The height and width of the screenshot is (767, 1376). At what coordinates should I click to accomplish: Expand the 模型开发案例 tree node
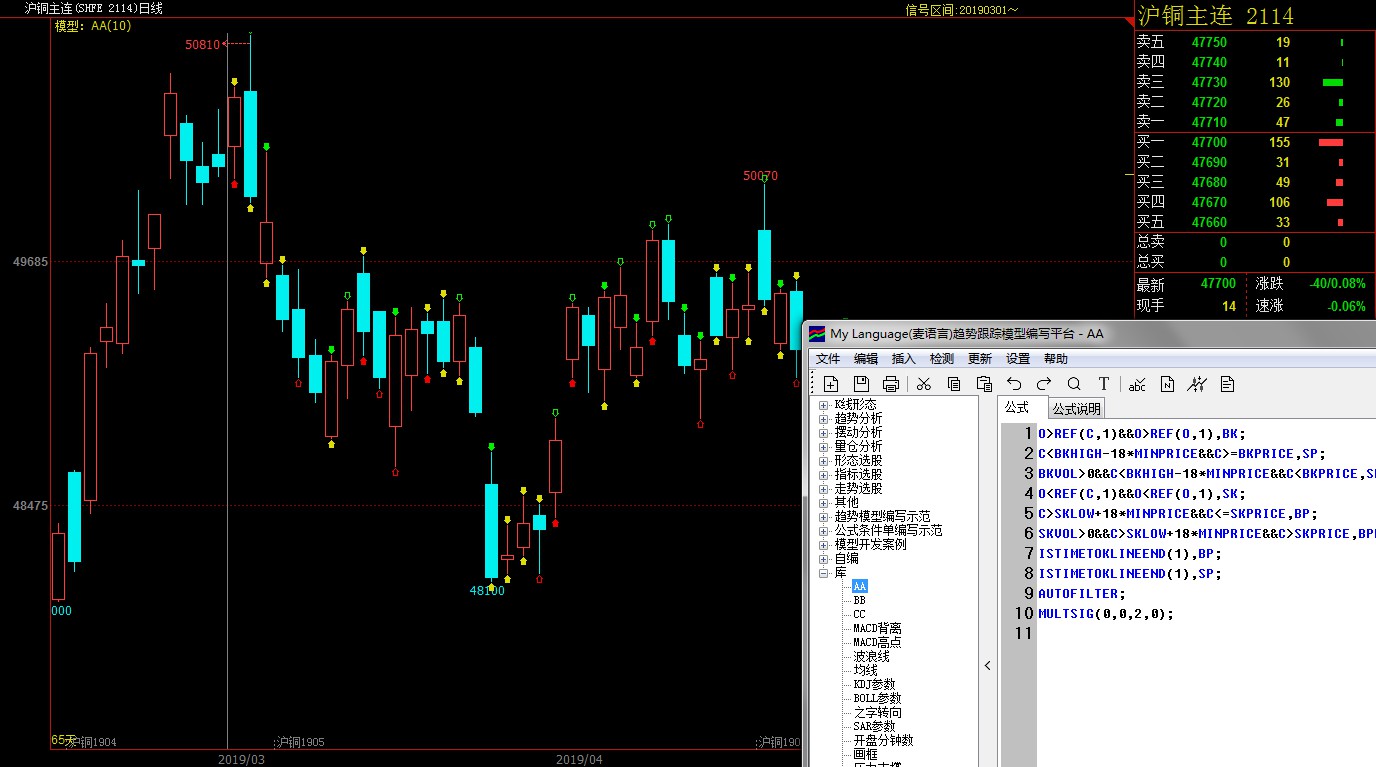point(824,545)
